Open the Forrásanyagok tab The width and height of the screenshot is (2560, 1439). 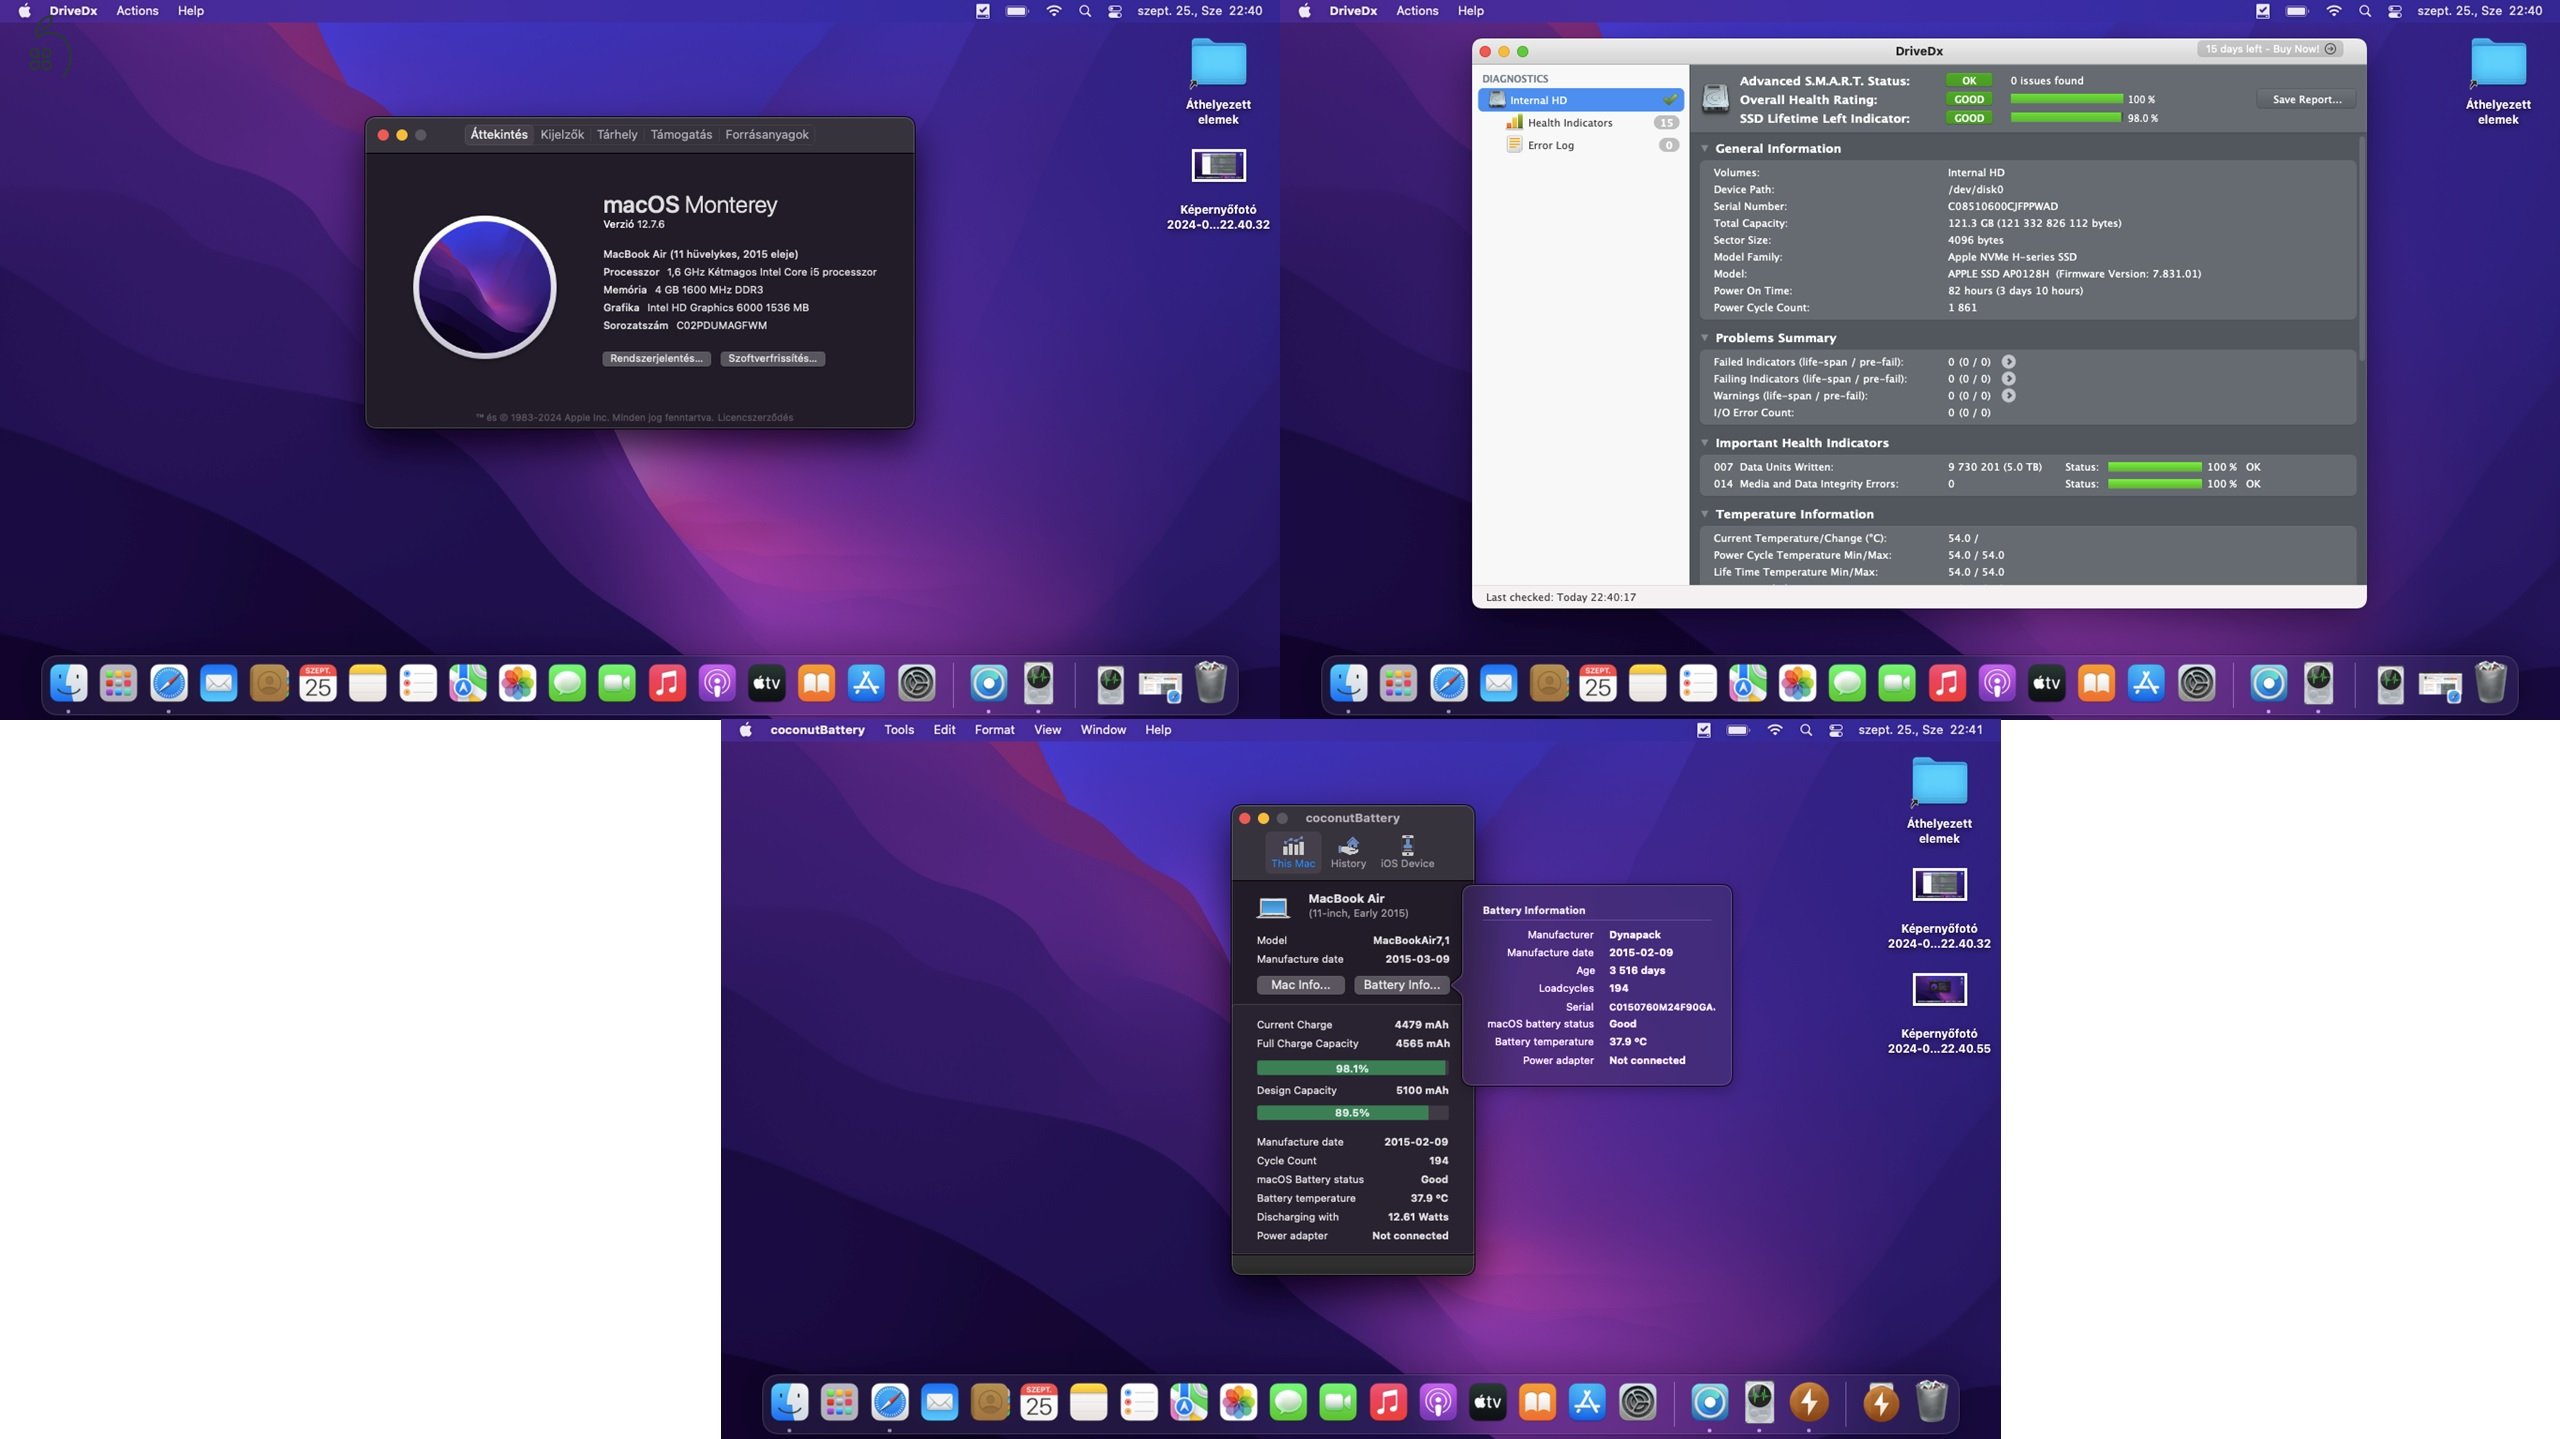(767, 134)
